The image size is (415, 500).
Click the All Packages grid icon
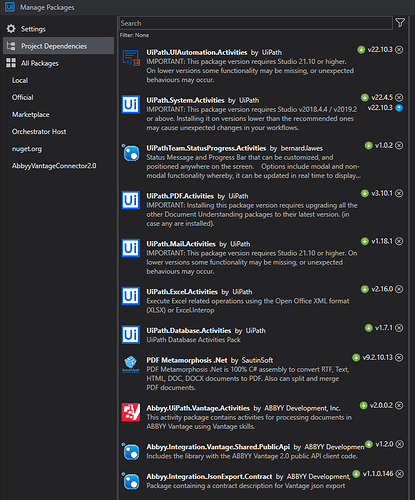(11, 63)
